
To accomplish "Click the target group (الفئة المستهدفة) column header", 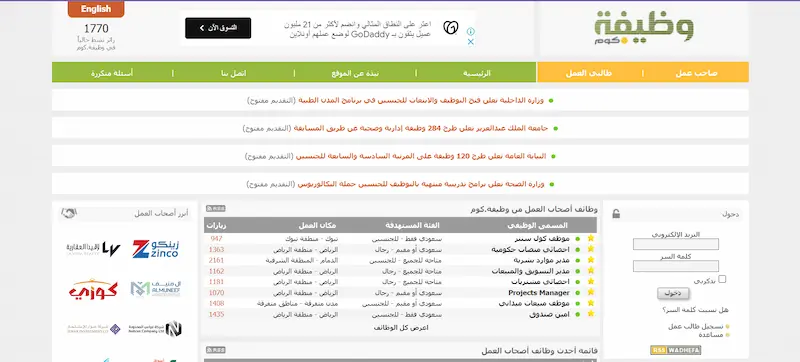I will tap(412, 225).
